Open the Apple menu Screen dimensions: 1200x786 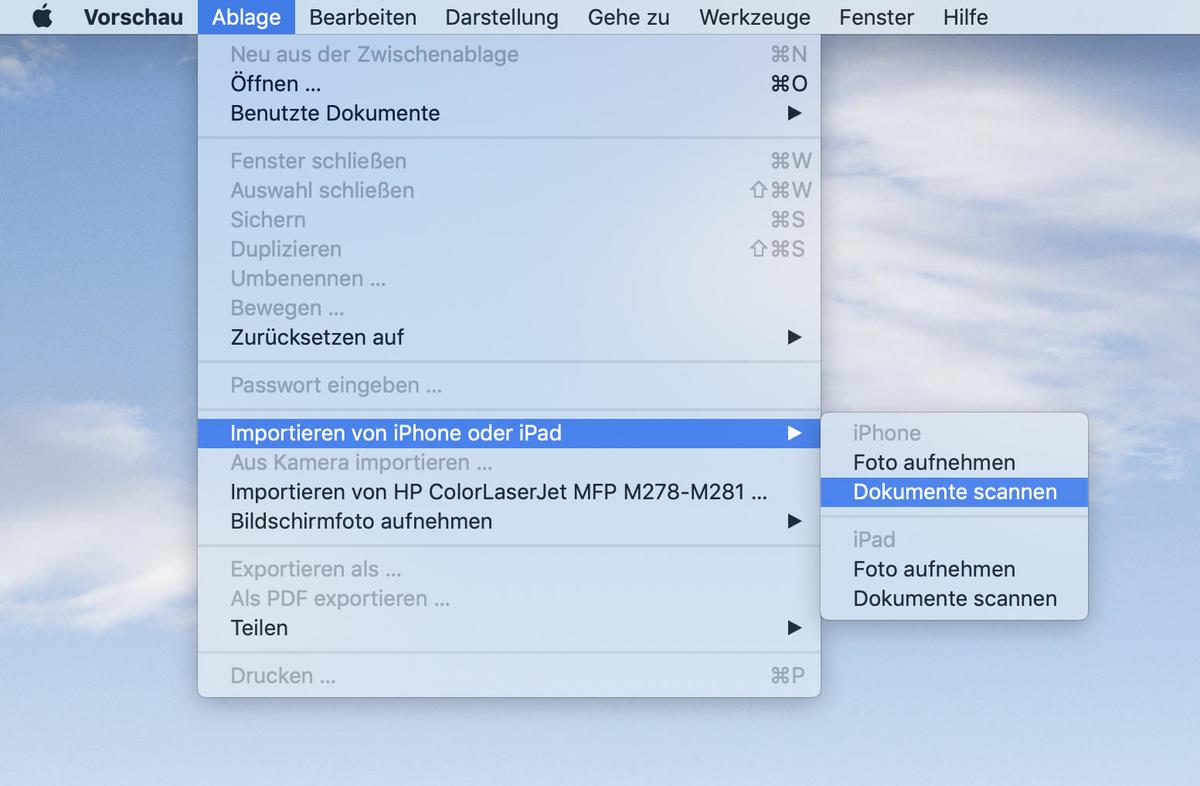(41, 17)
